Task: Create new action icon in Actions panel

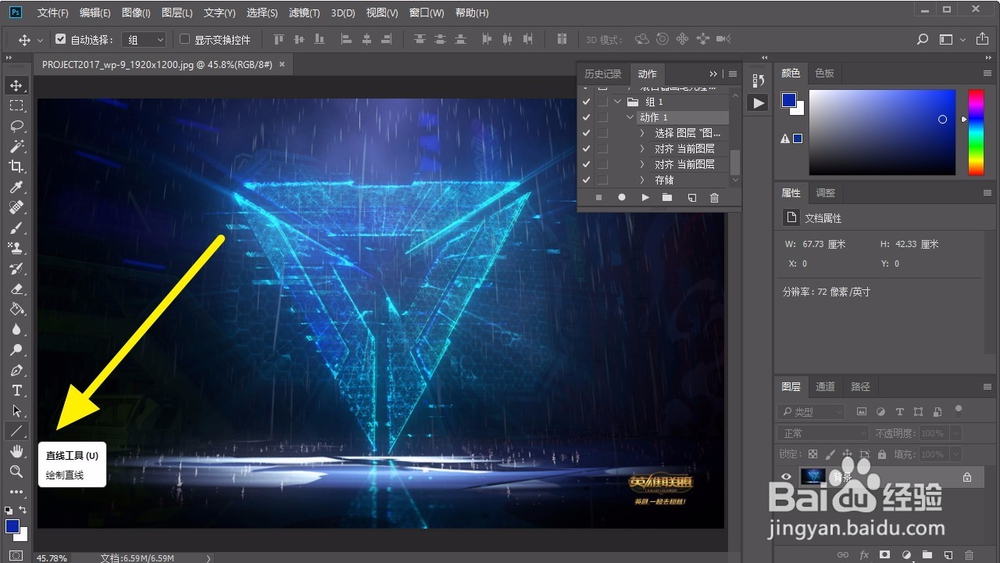Action: 691,198
